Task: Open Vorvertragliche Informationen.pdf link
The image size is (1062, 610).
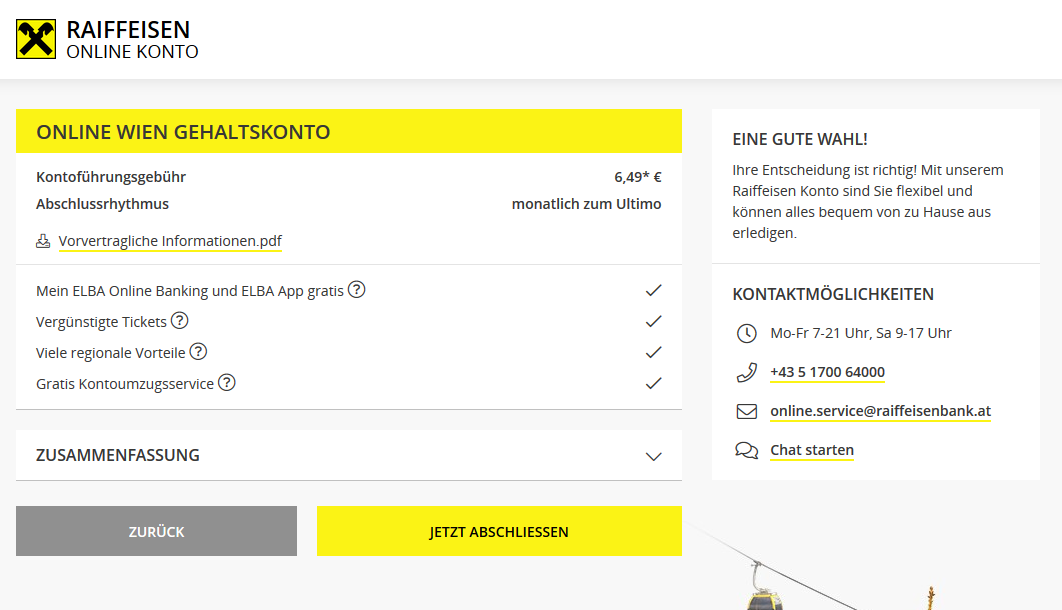Action: tap(170, 241)
